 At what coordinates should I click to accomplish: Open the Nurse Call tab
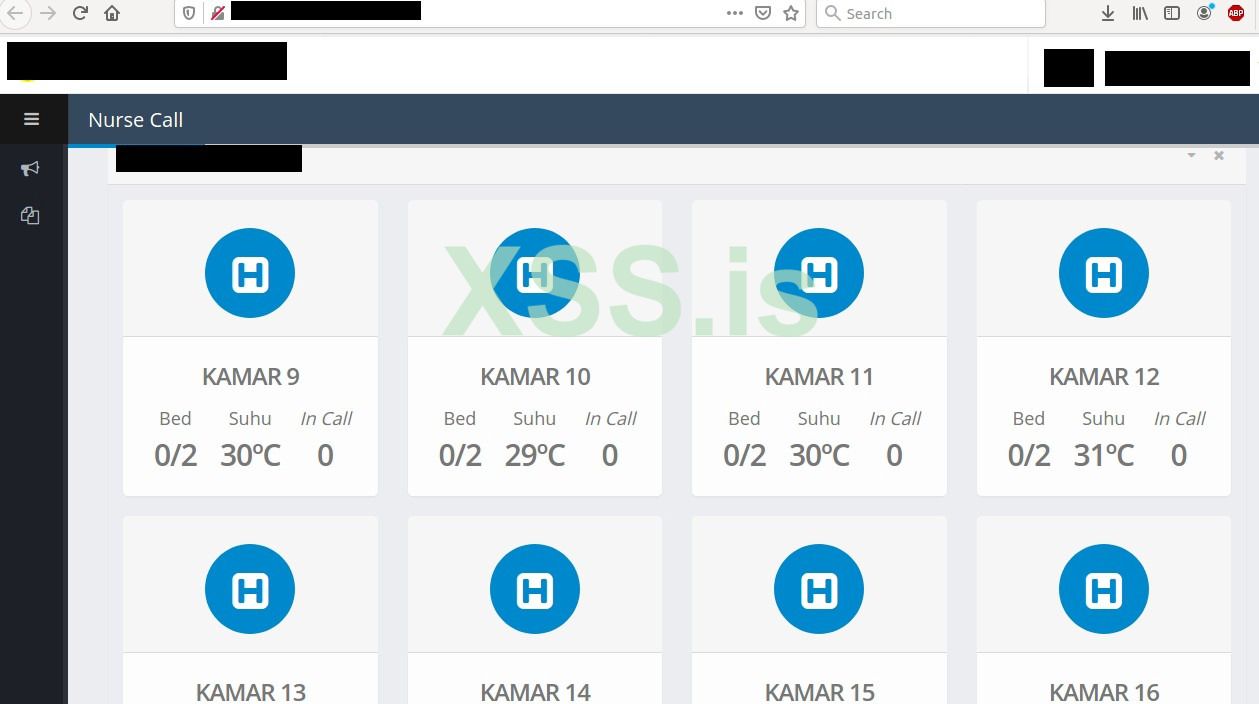pyautogui.click(x=136, y=120)
